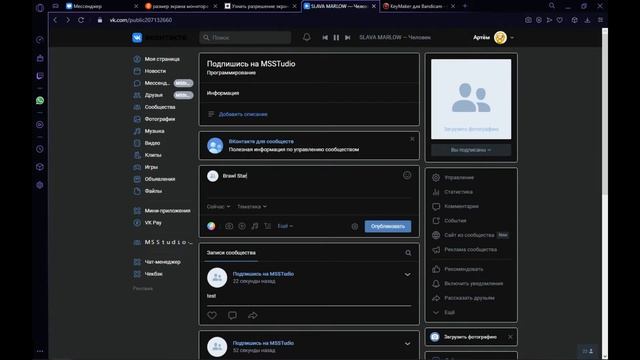Expand options chevron on the 52 секунды назад post
This screenshot has width=640, height=360.
[x=407, y=344]
